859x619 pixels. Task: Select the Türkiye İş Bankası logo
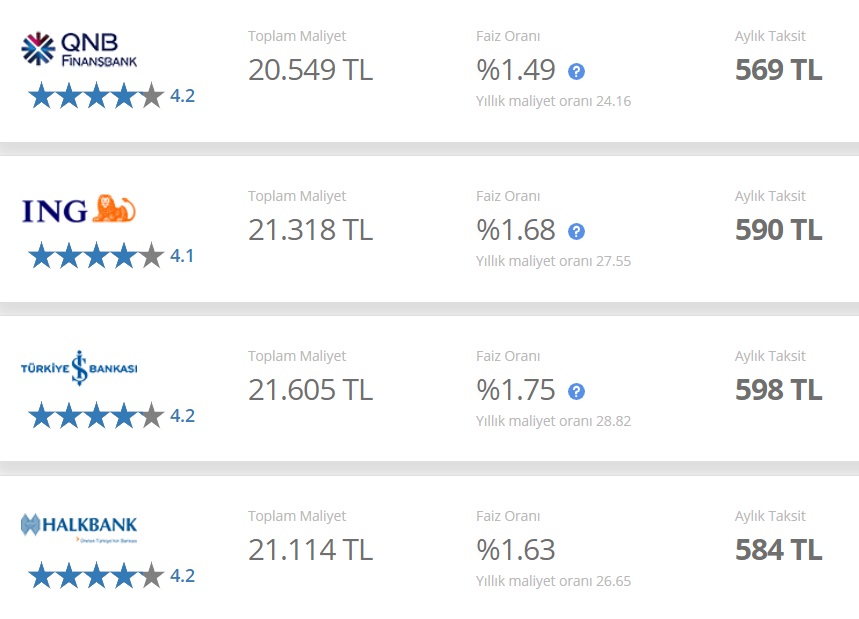click(x=79, y=368)
